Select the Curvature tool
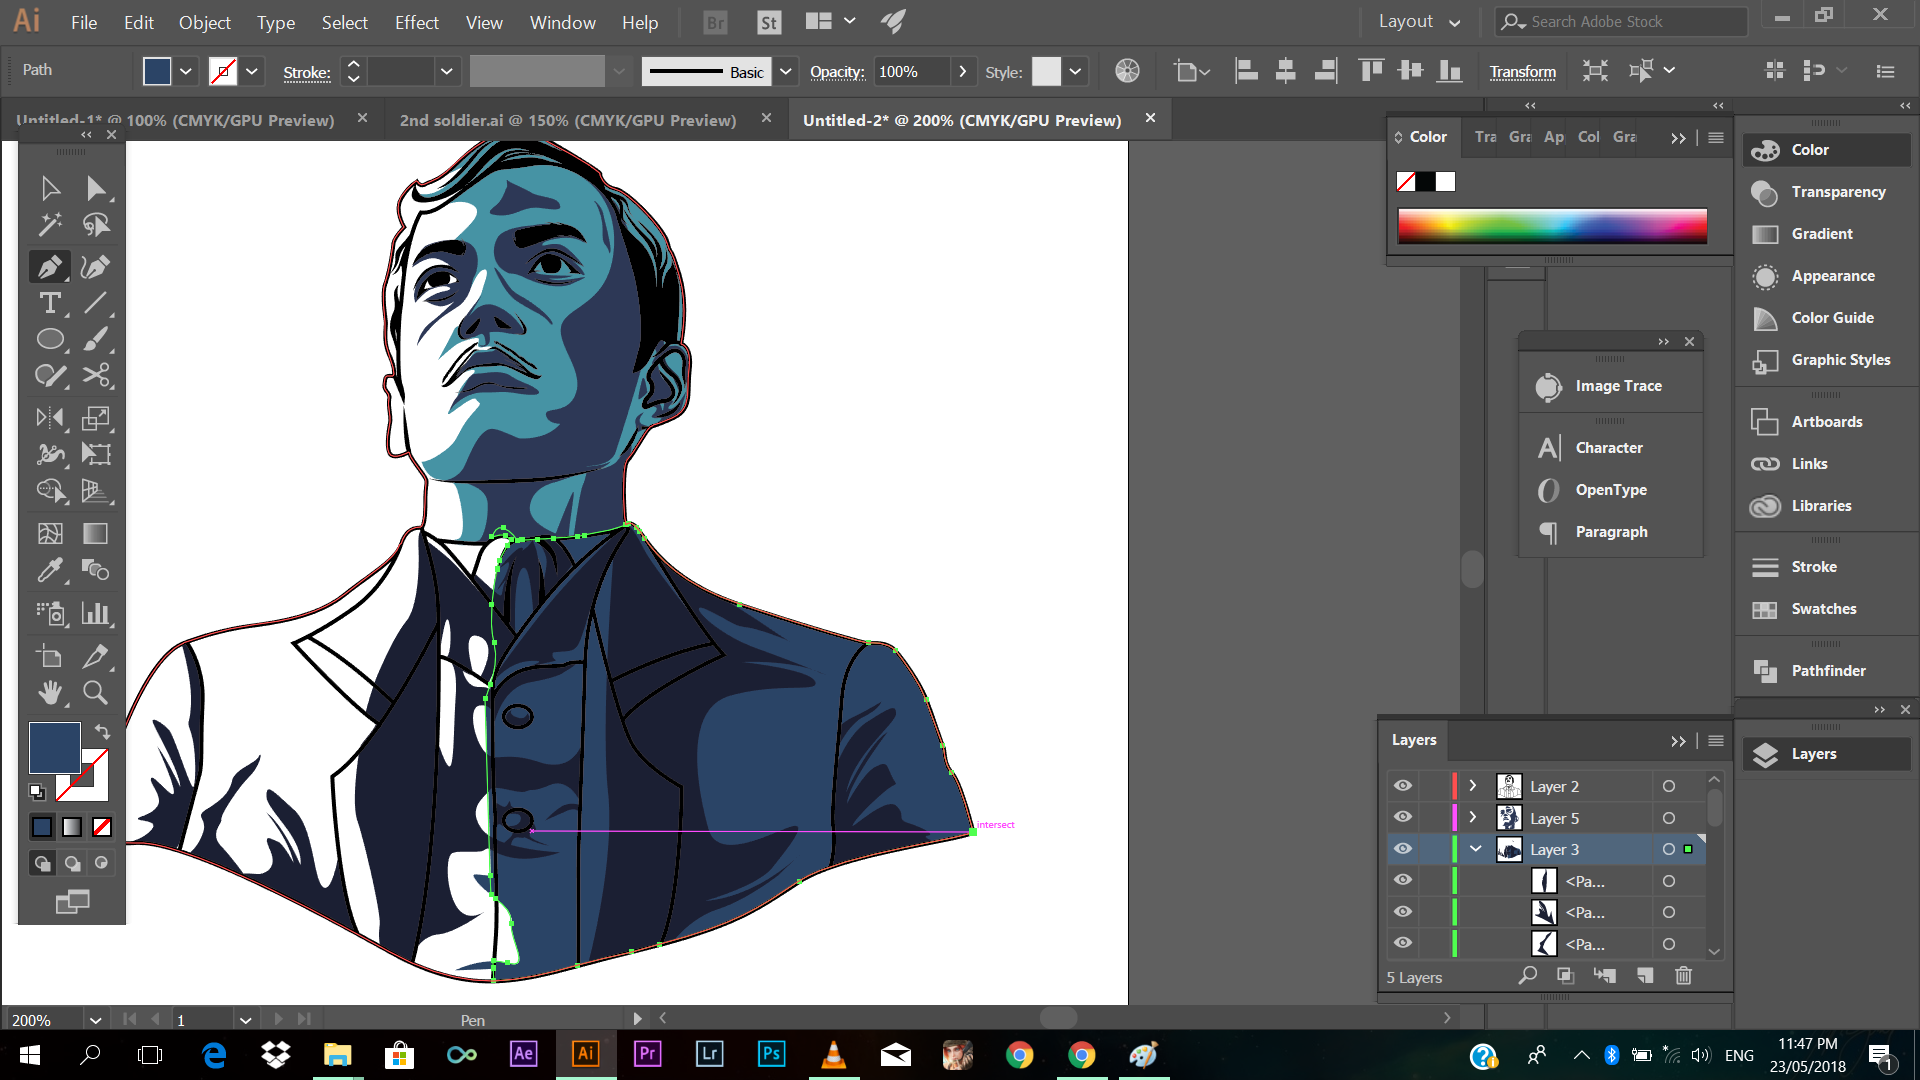 pyautogui.click(x=96, y=267)
